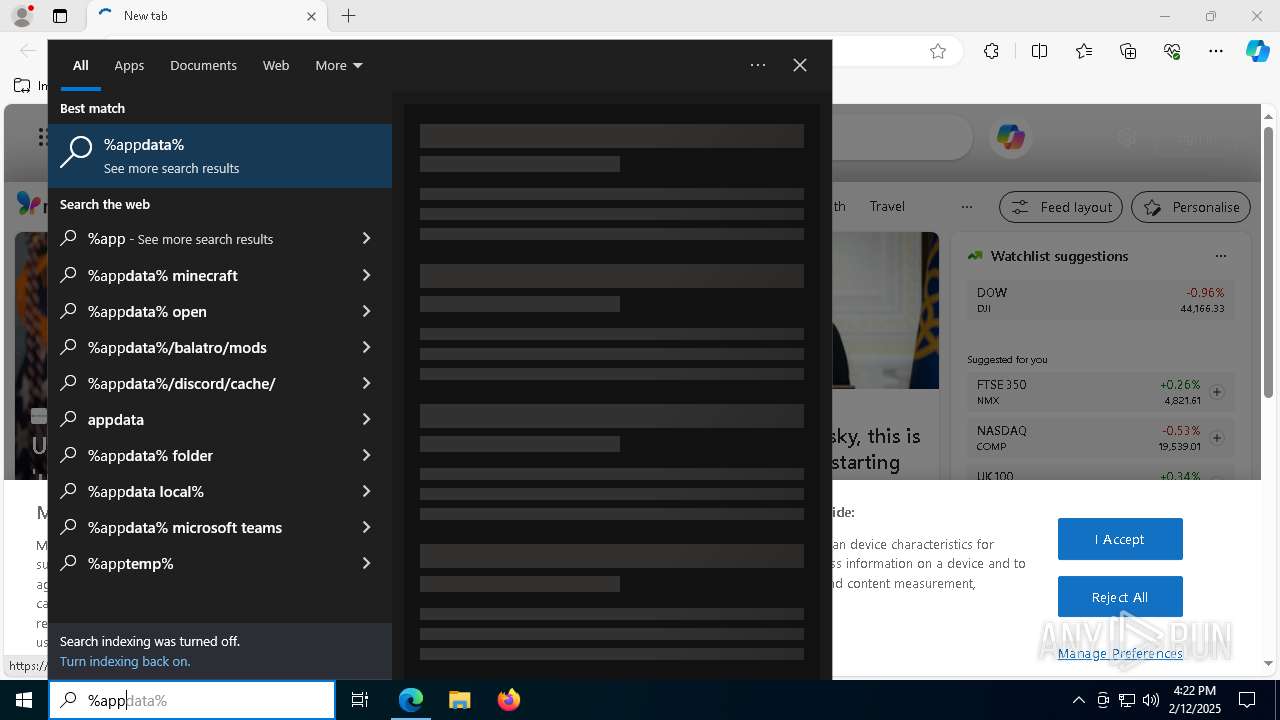Open volume control tray icon

click(x=1151, y=700)
